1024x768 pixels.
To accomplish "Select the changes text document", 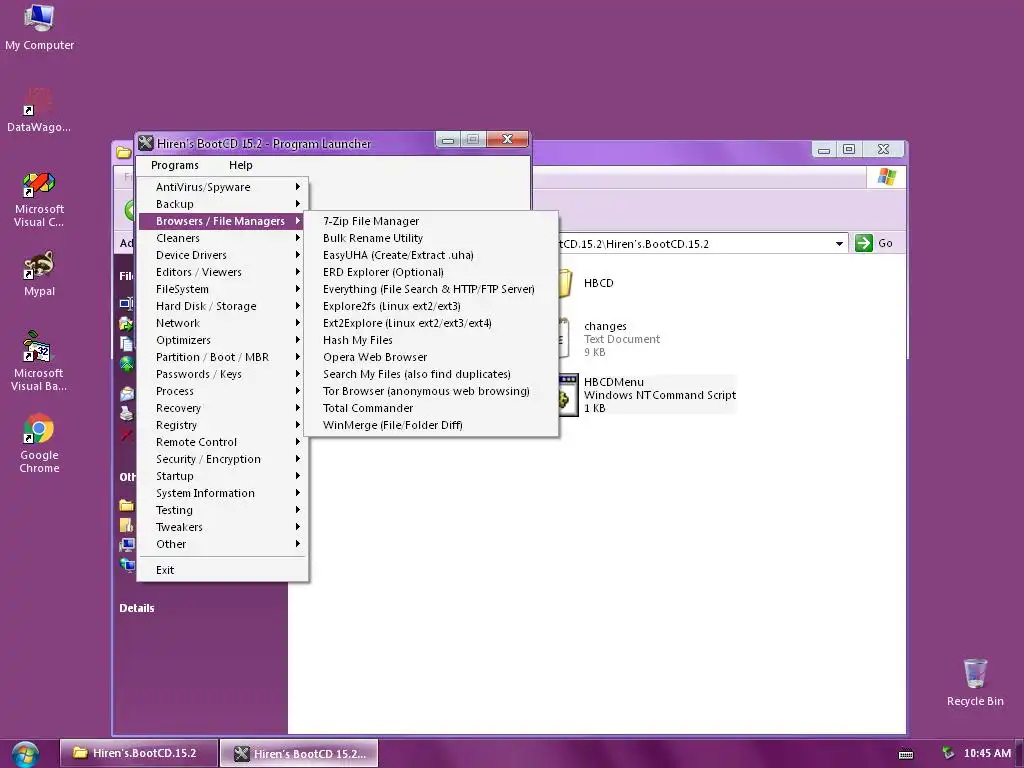I will click(609, 338).
